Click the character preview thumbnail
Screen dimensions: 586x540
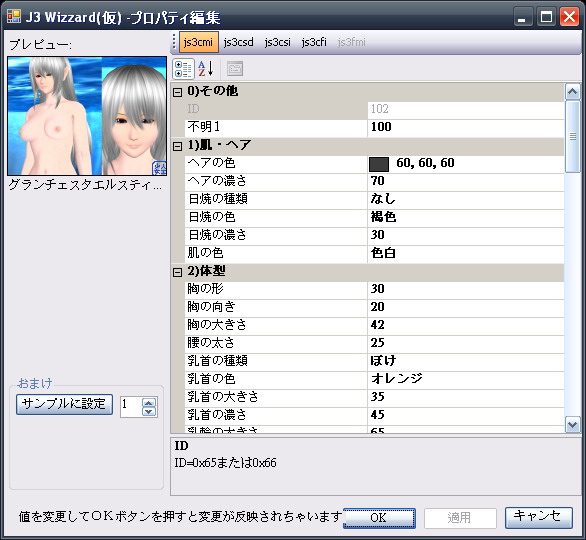point(87,116)
